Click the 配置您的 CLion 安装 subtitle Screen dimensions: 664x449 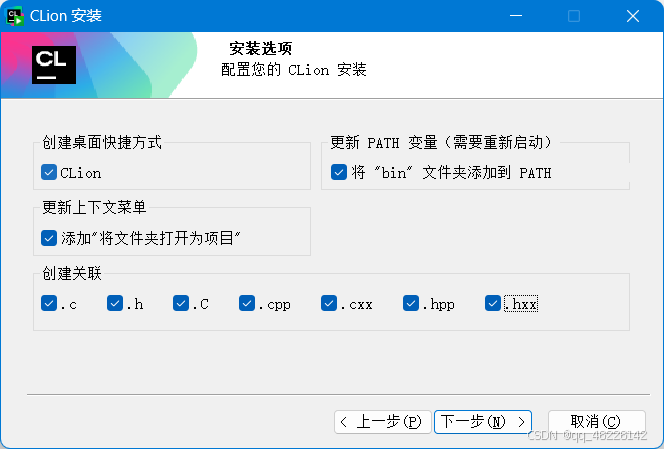point(293,69)
